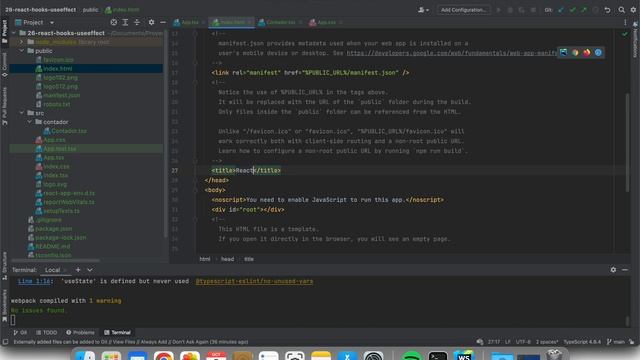
Task: Click the Line 1:16 terminal link
Action: point(34,281)
